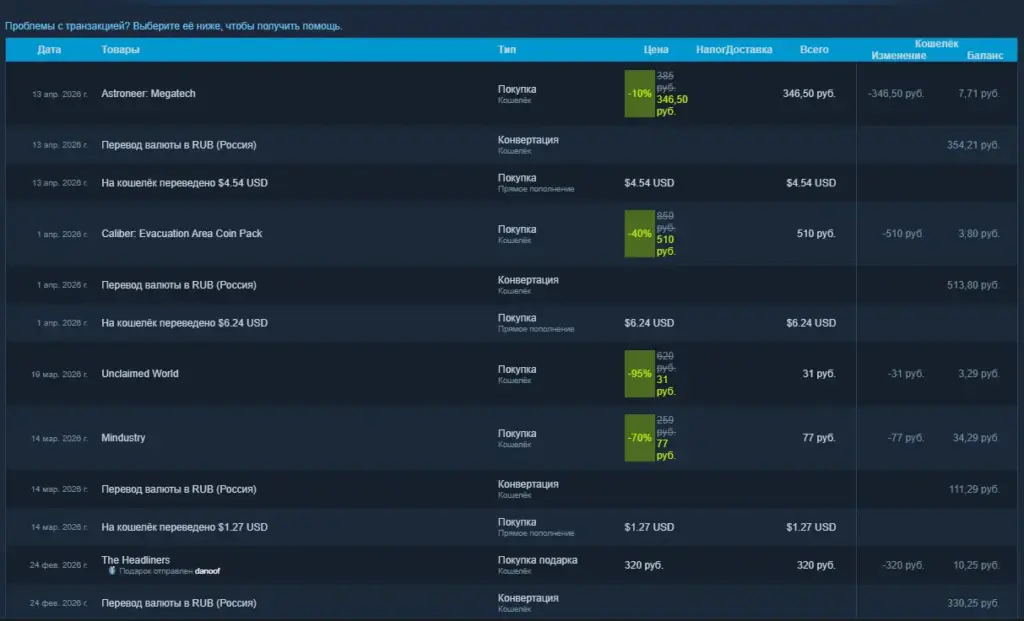The image size is (1024, 621).
Task: Click the -40% discount badge for Caliber
Action: [x=639, y=234]
